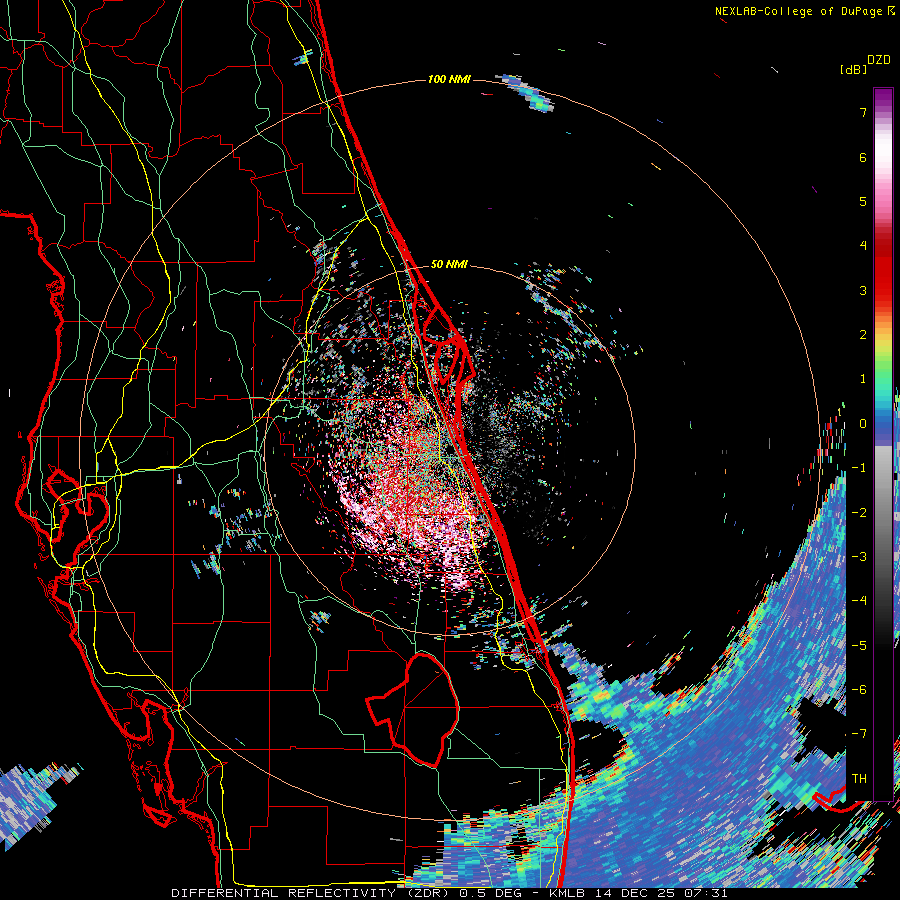Click the vertical ZDR color bar legend
This screenshot has width=900, height=900.
[883, 444]
